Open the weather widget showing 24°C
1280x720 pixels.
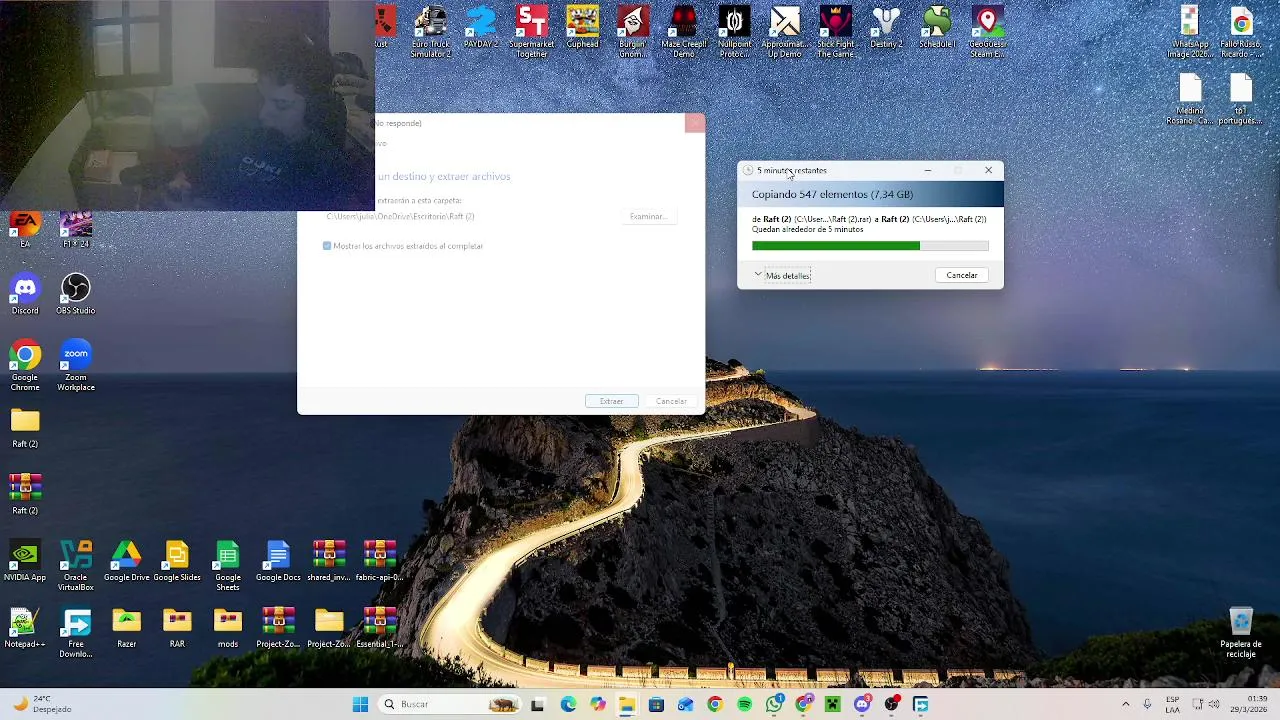click(42, 704)
